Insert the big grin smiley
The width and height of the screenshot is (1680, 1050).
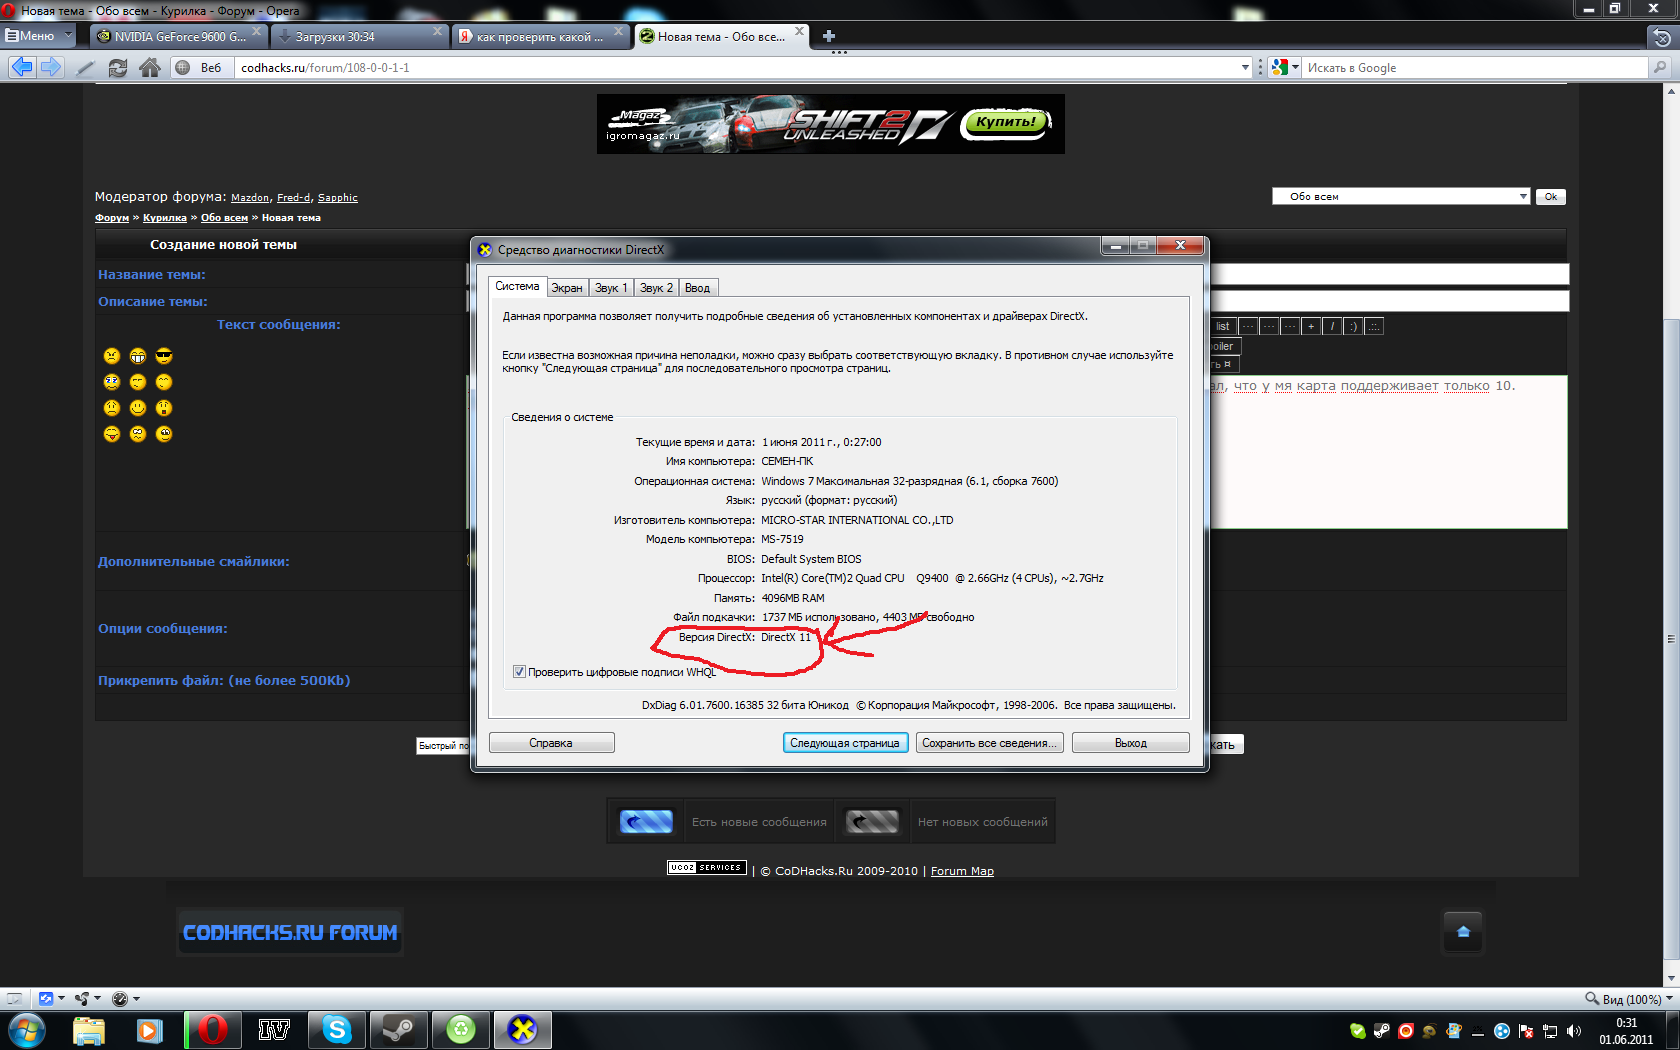pyautogui.click(x=138, y=356)
